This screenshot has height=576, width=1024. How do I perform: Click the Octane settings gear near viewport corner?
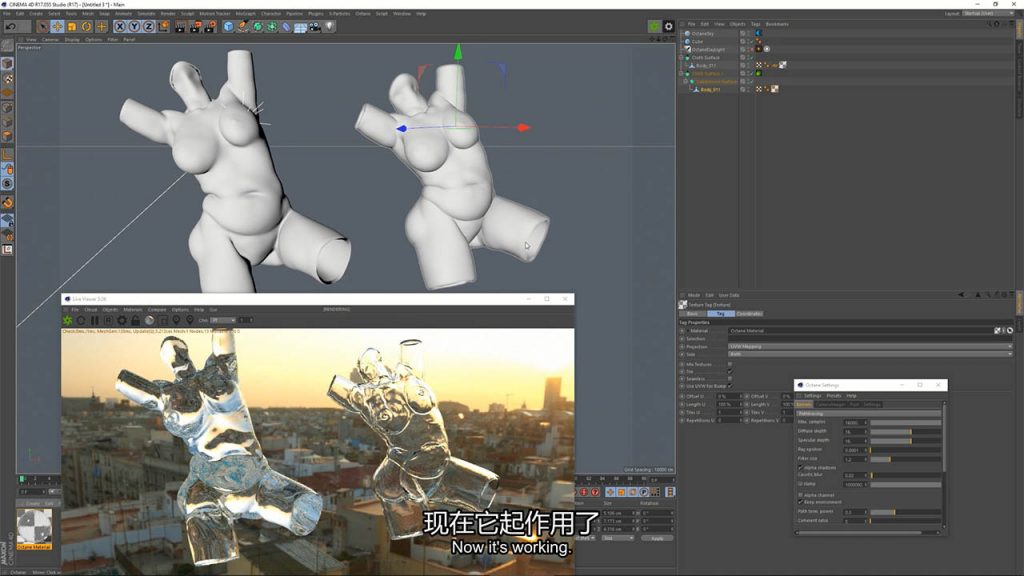coord(669,26)
